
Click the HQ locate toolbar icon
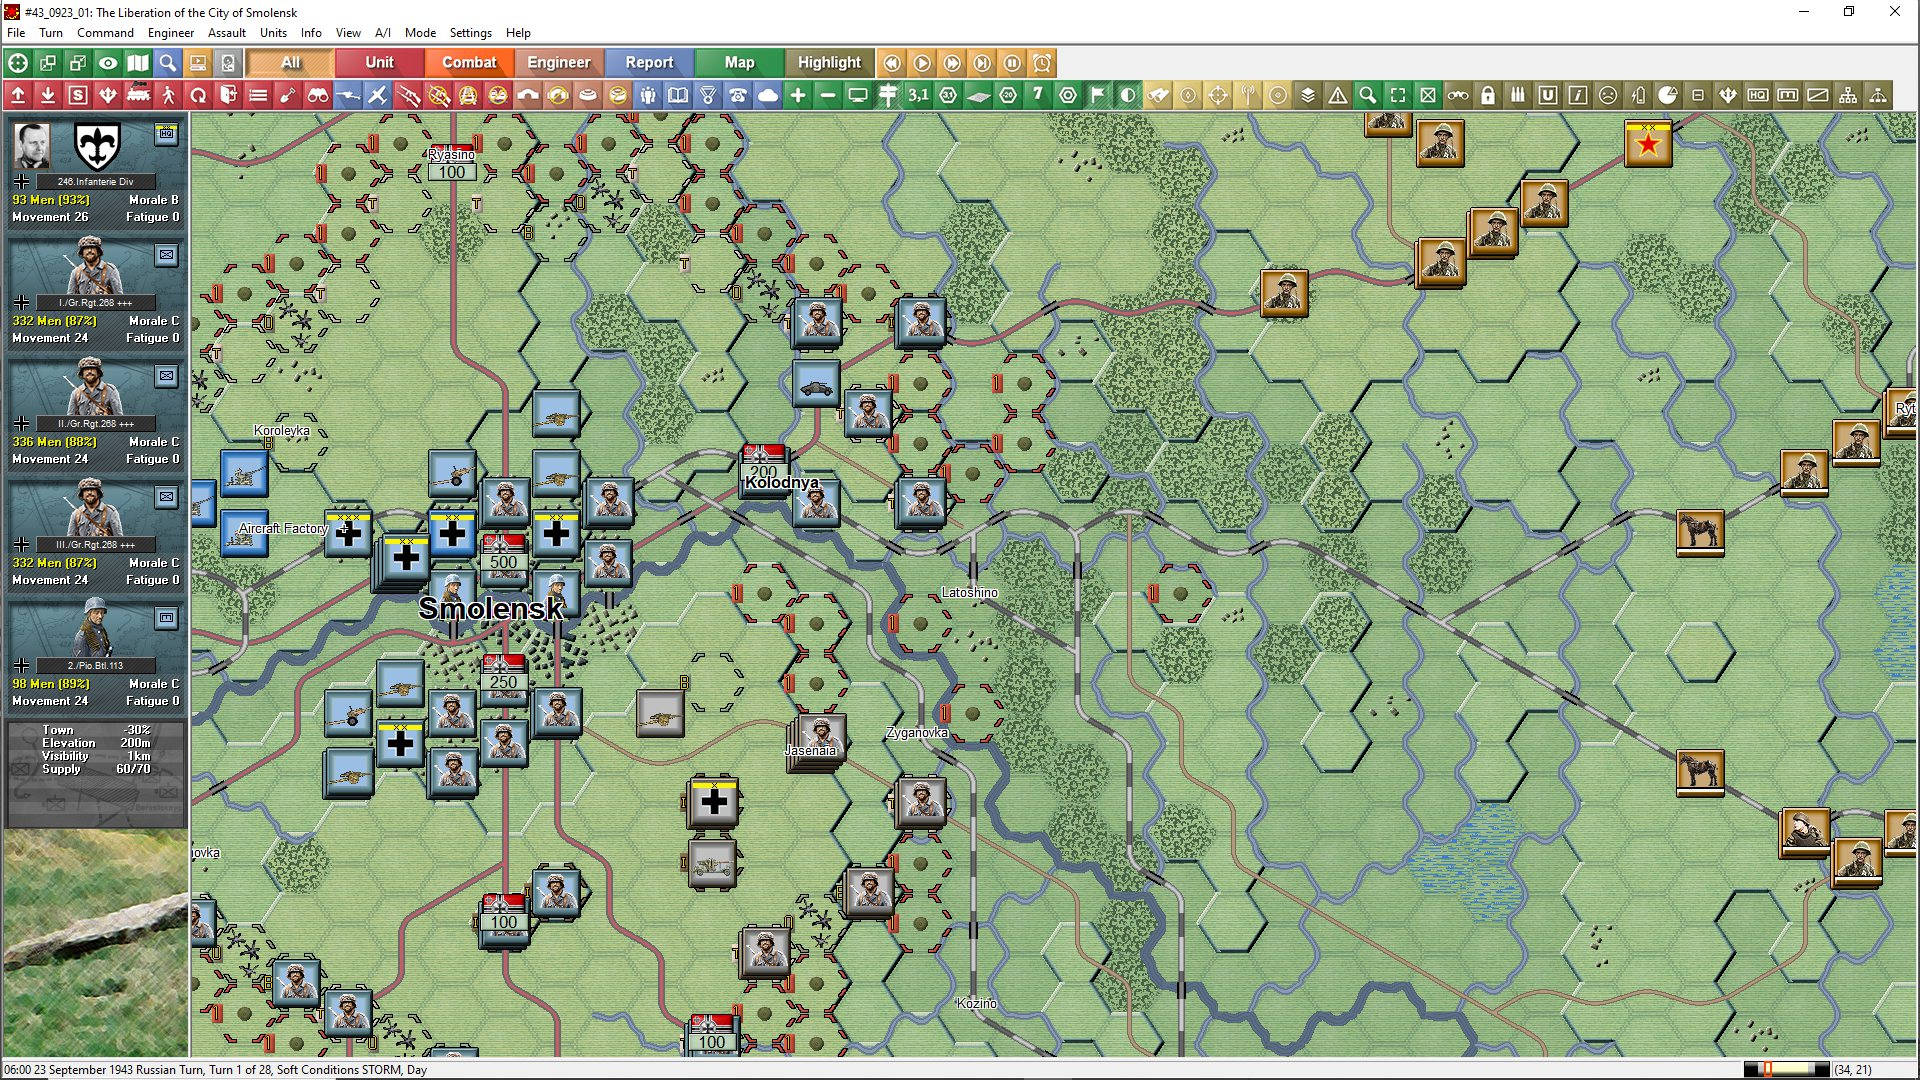(1758, 95)
